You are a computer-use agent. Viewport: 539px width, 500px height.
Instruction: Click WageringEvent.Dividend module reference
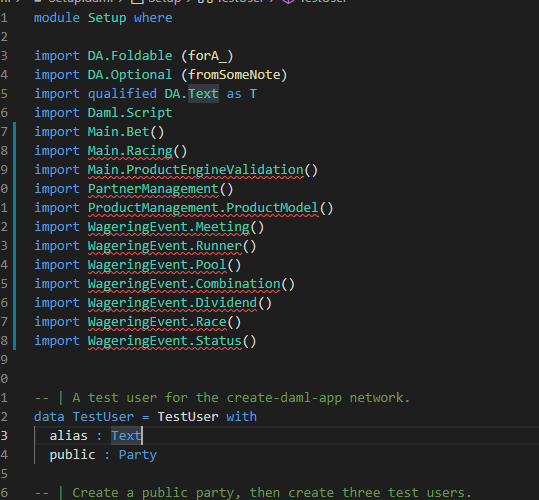click(x=172, y=303)
